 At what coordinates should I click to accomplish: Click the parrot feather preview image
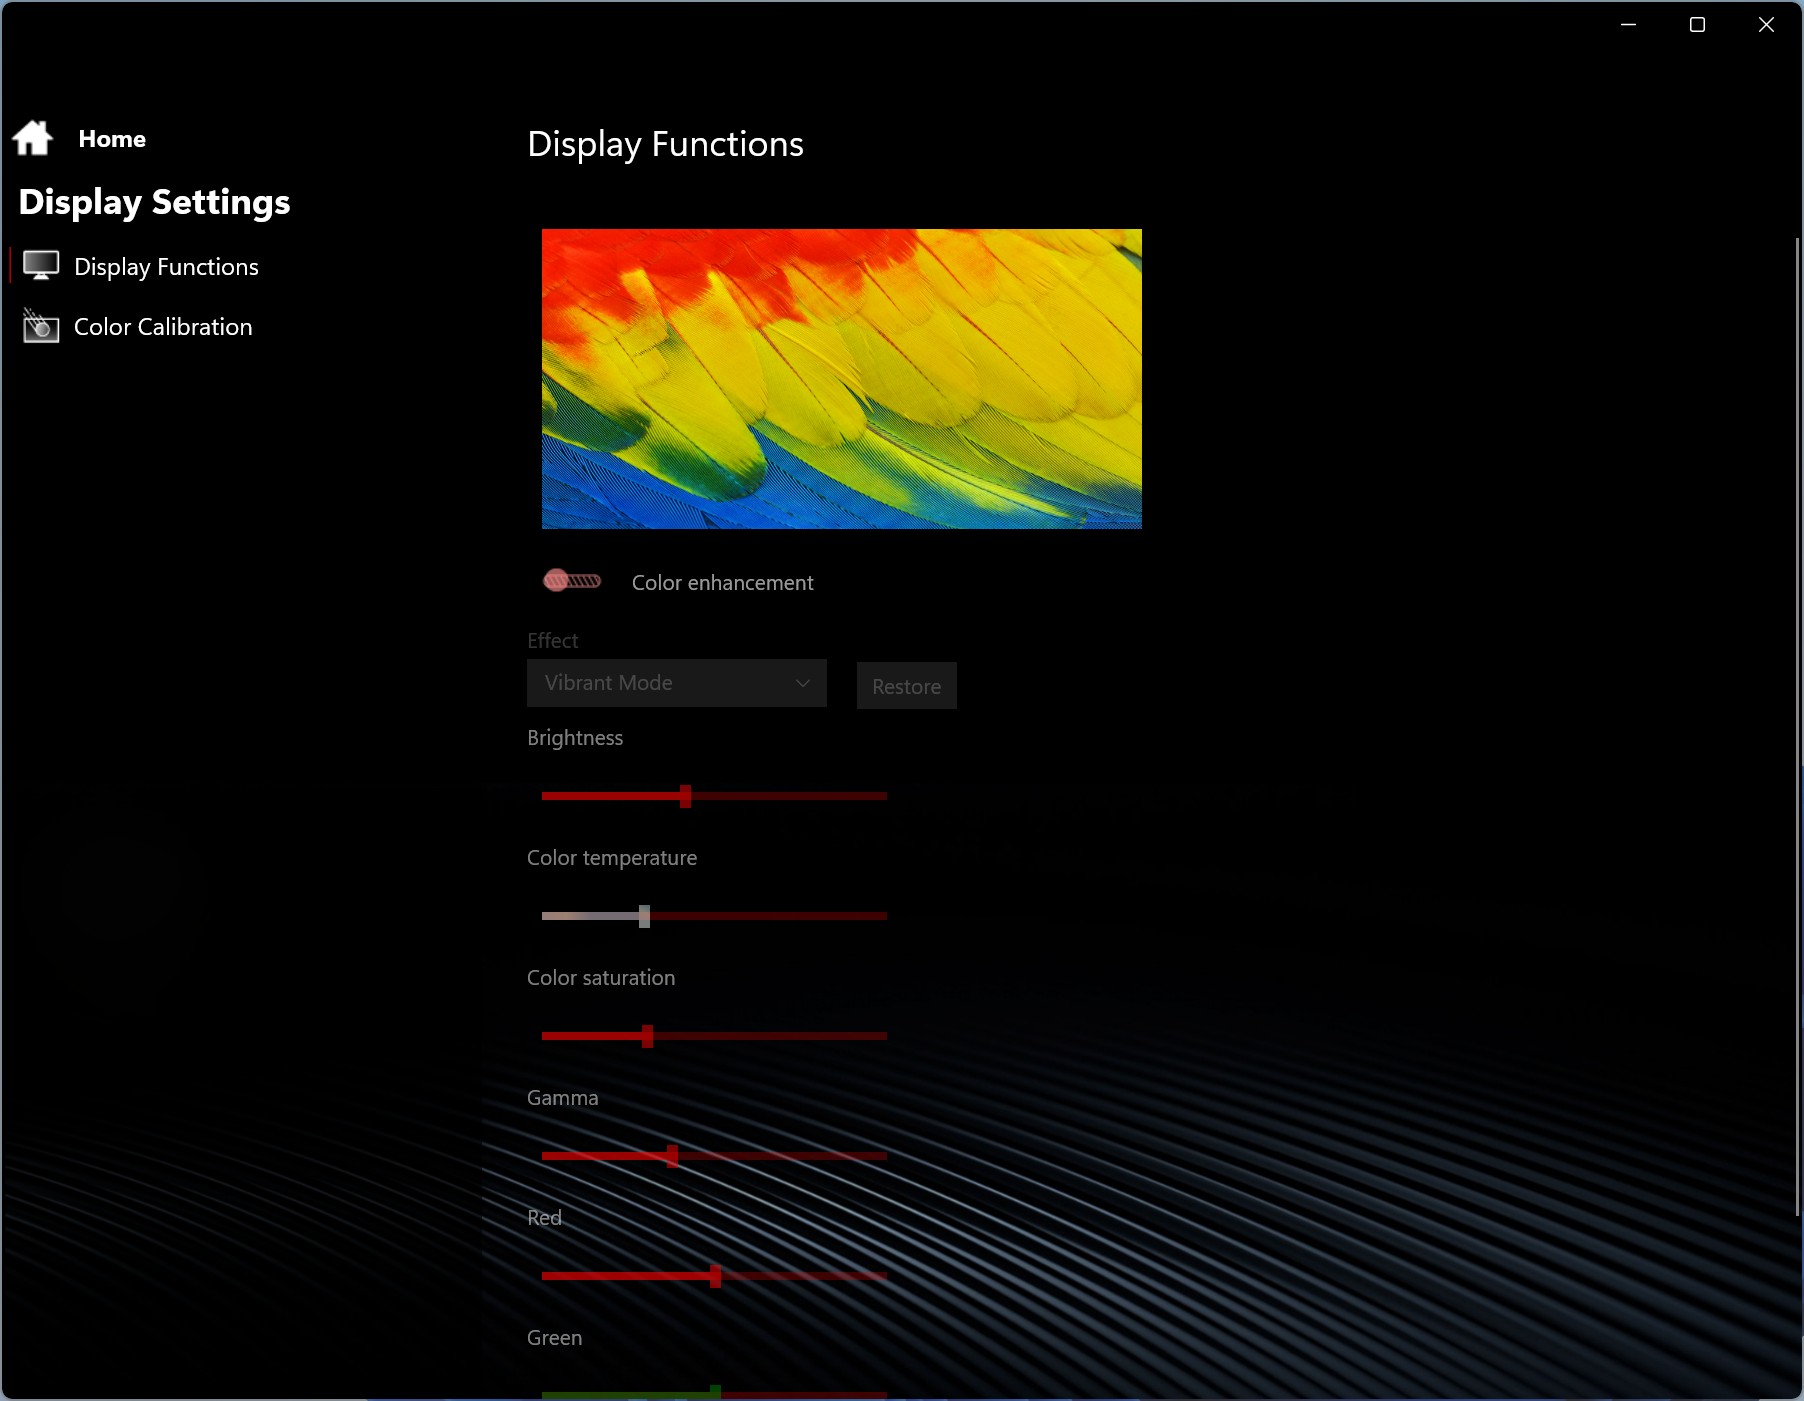(842, 379)
